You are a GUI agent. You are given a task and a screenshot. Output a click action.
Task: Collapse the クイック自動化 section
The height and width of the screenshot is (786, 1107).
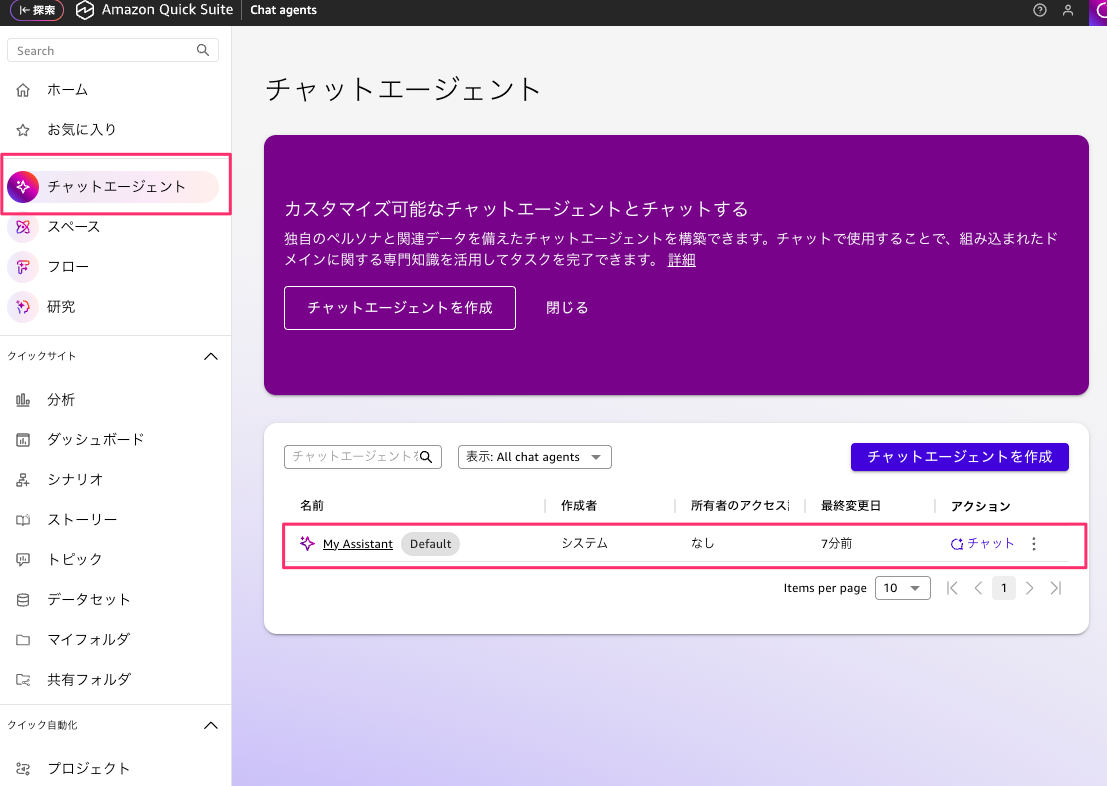pos(211,725)
